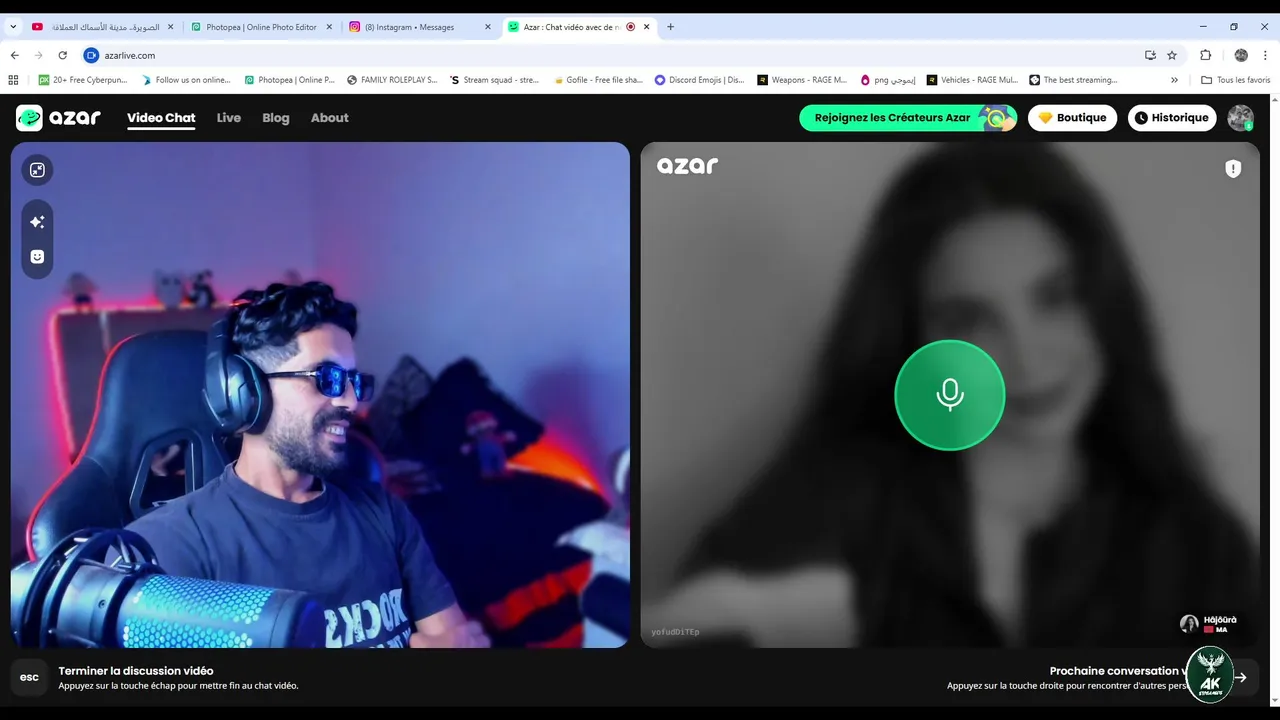Click Rejoignez les Créateurs Azar banner
This screenshot has width=1280, height=720.
click(908, 118)
